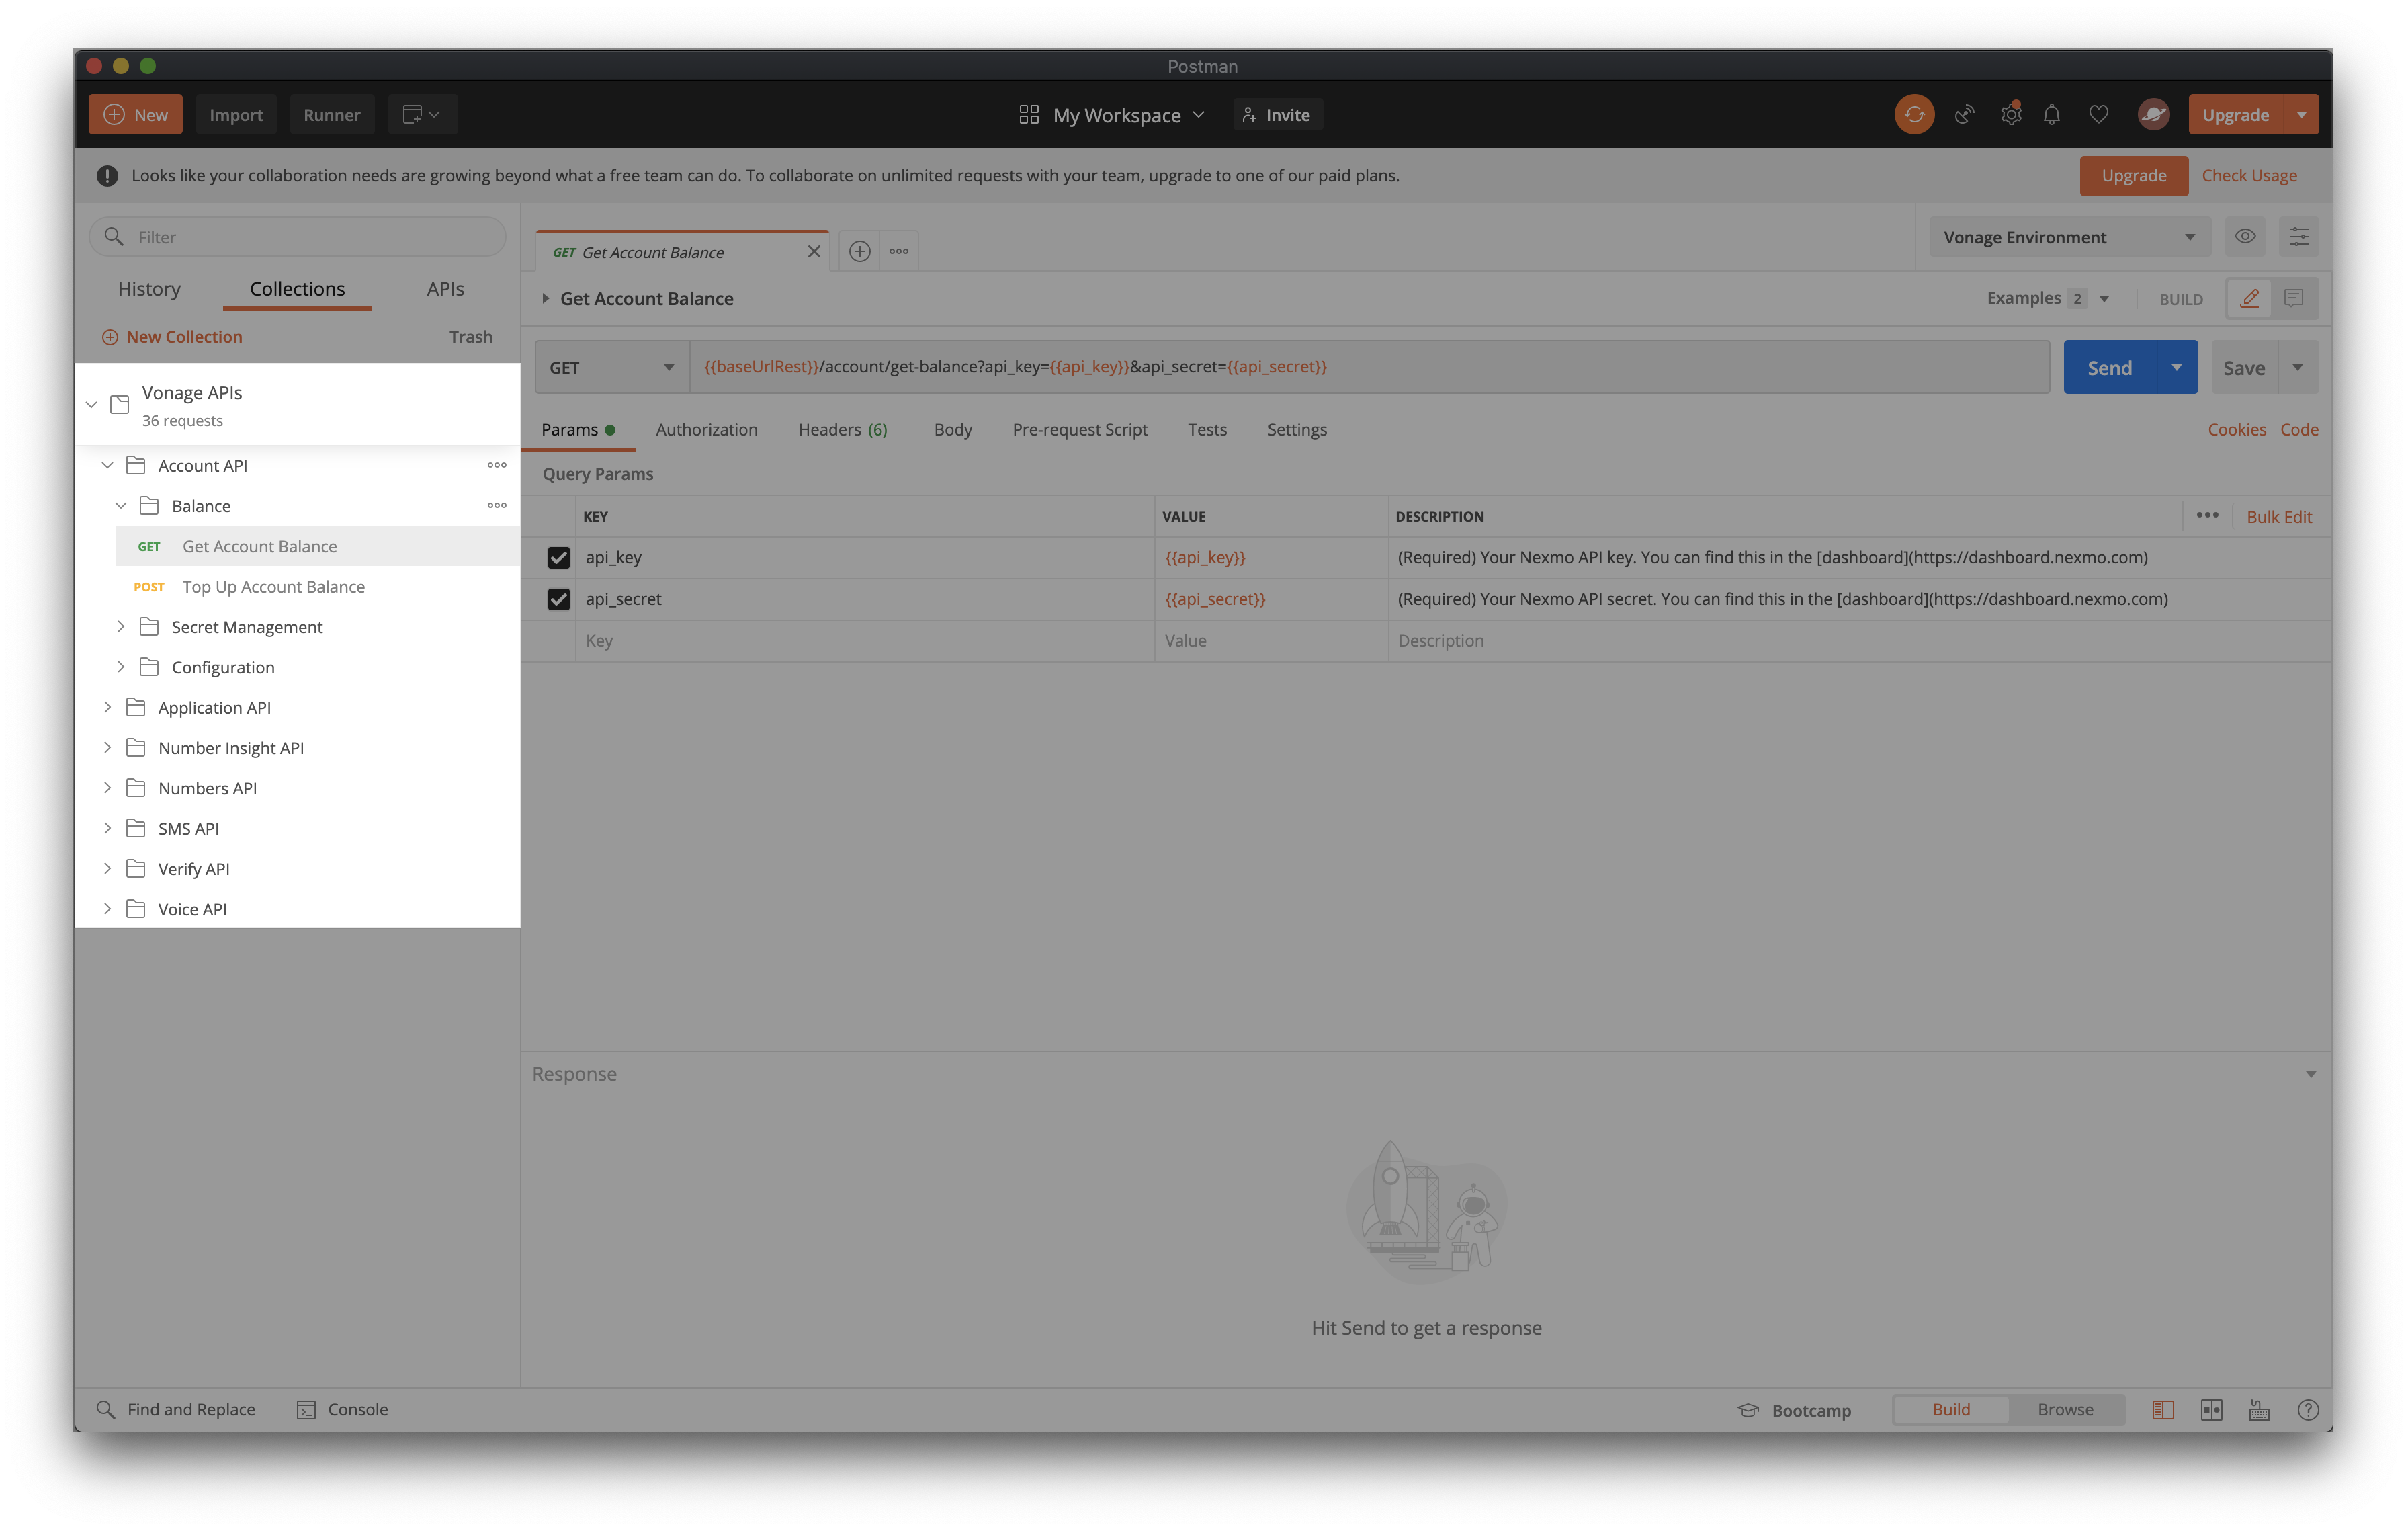Click the sync status icon

(1913, 114)
